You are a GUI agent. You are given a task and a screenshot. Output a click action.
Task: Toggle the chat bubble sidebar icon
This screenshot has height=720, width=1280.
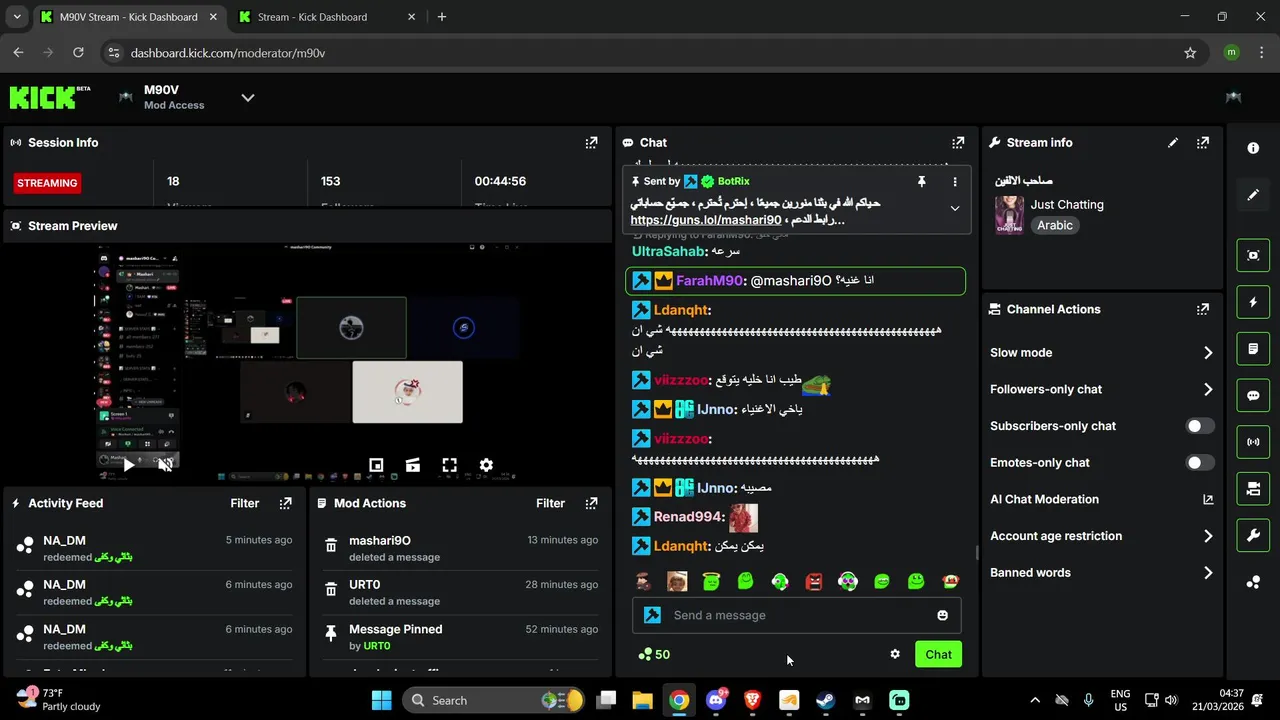click(1253, 395)
